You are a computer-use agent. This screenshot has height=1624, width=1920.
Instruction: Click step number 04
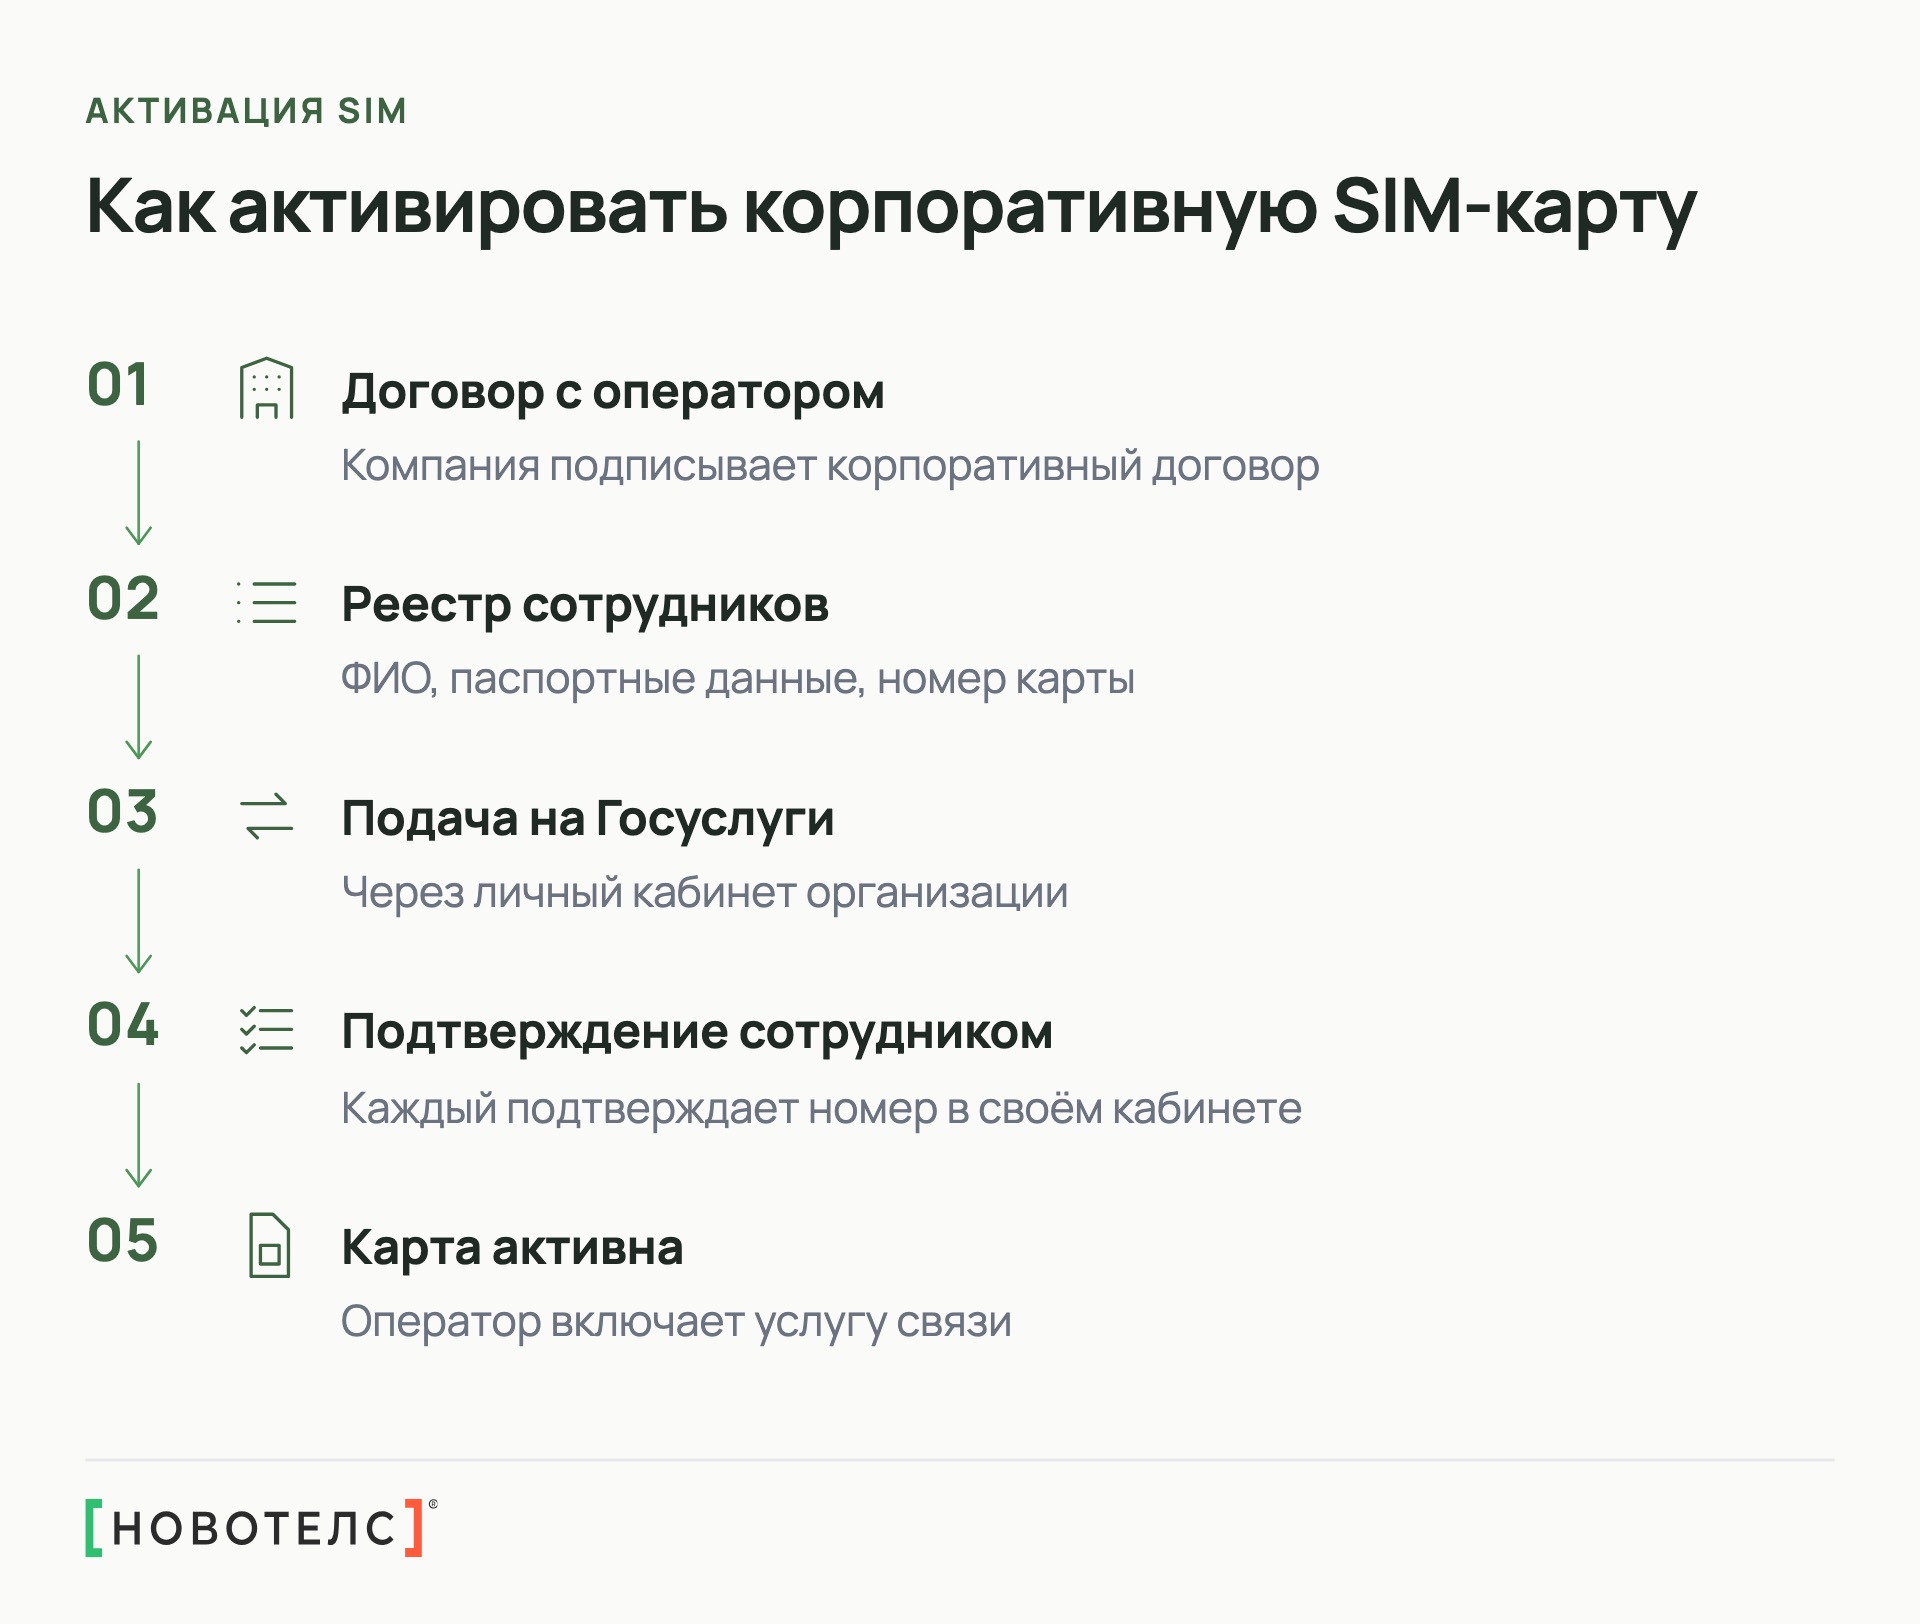123,1026
